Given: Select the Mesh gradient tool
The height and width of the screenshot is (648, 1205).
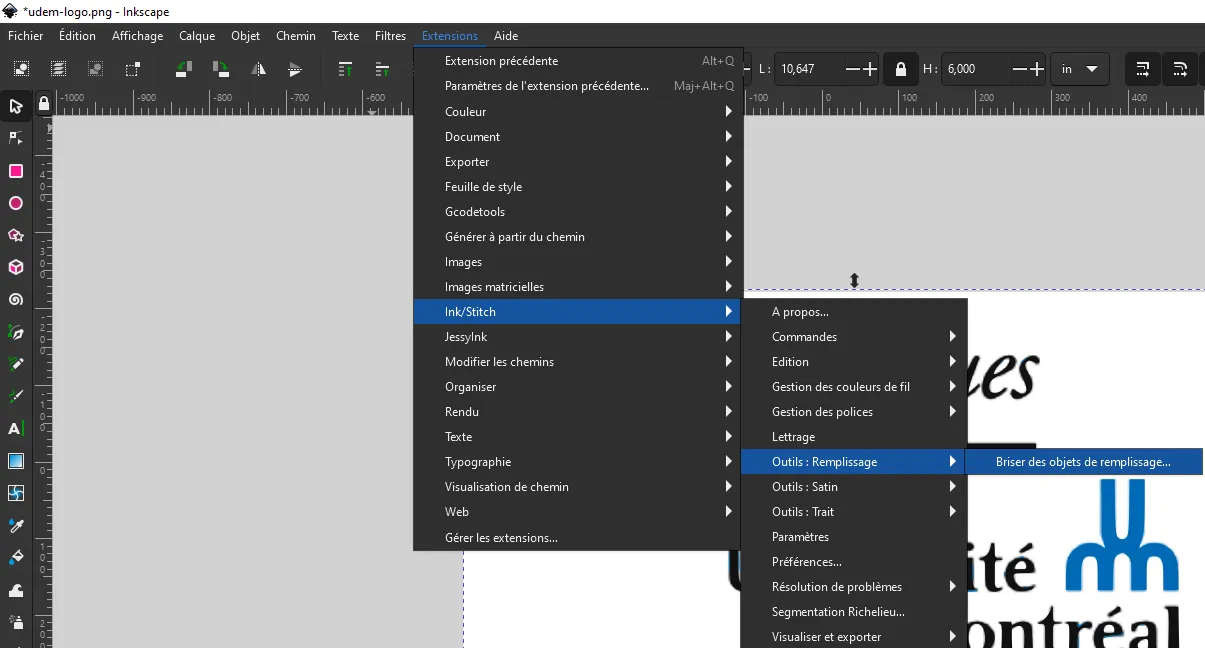Looking at the screenshot, I should pos(16,493).
